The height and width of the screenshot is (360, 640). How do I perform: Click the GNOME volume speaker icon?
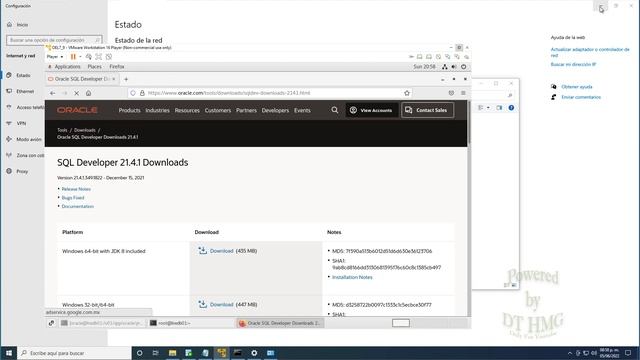click(x=454, y=67)
